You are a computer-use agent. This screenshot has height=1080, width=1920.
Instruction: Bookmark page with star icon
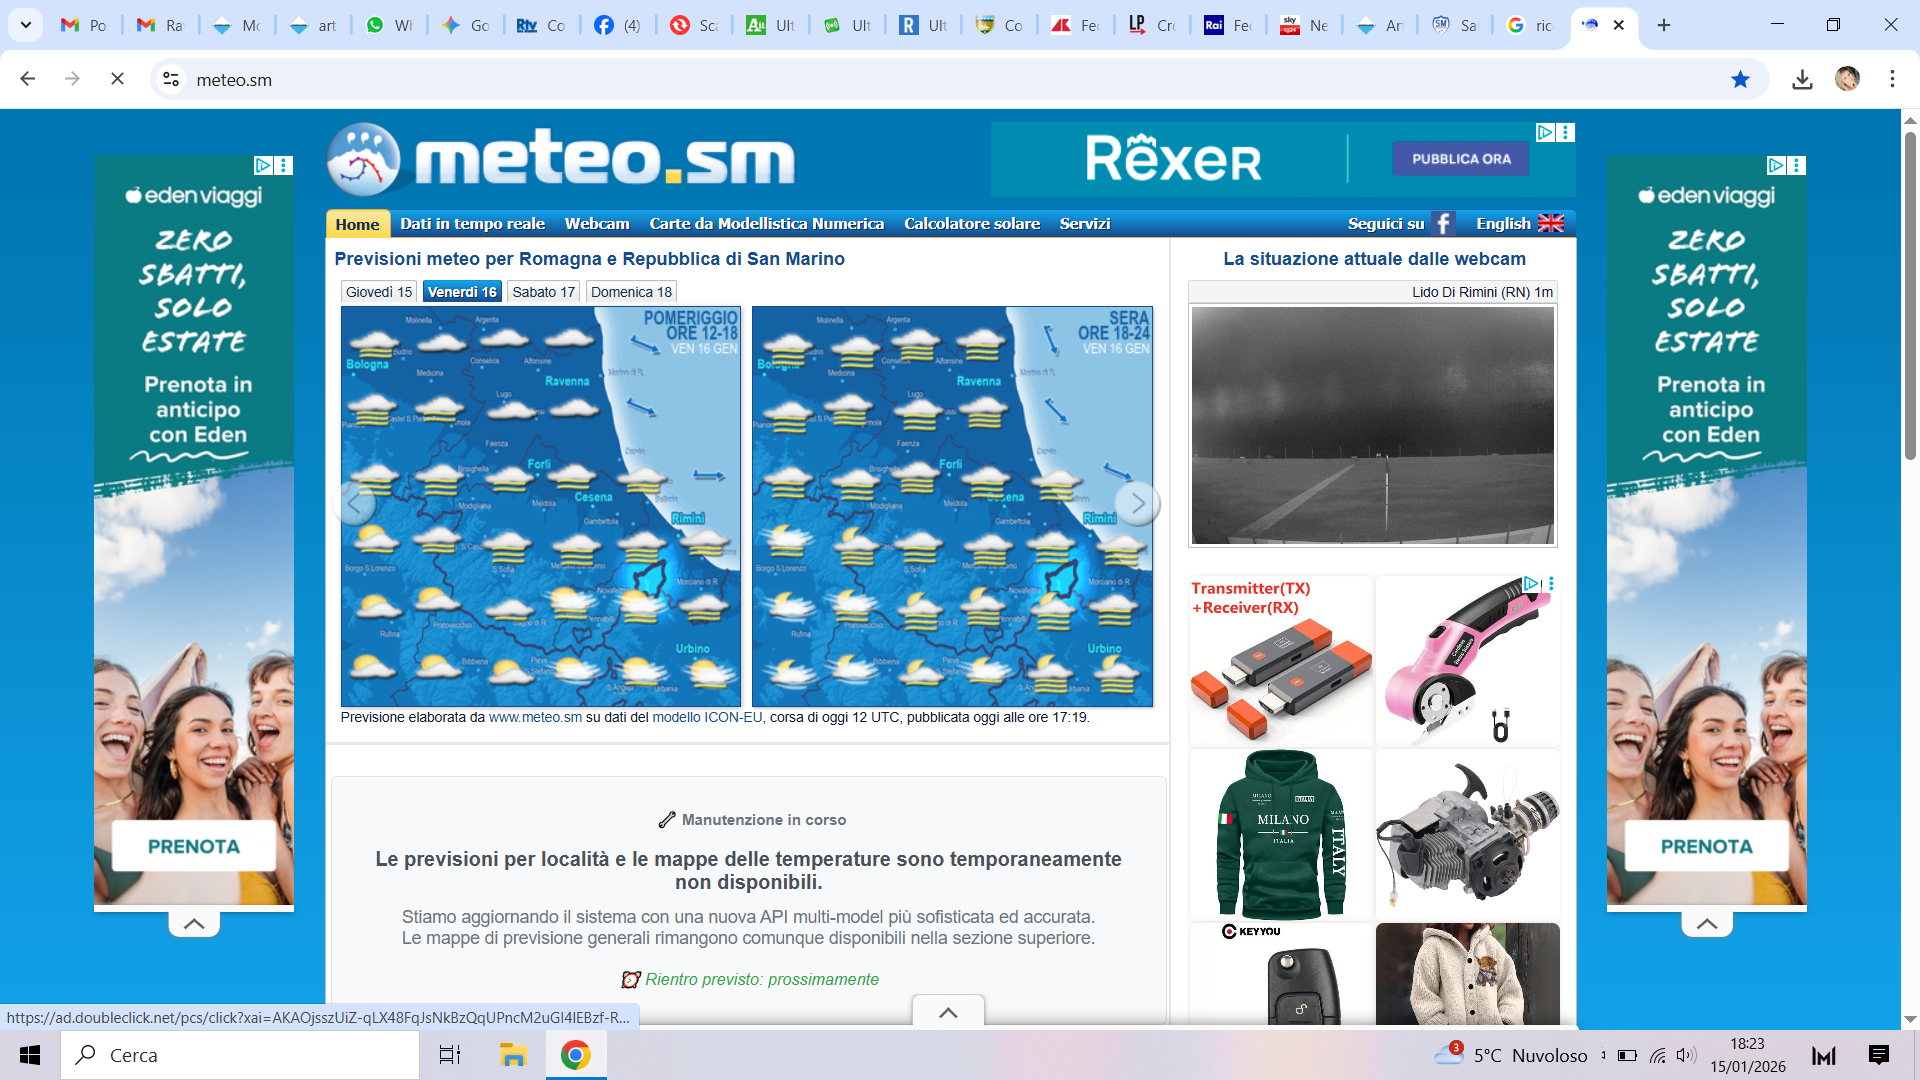pyautogui.click(x=1740, y=80)
